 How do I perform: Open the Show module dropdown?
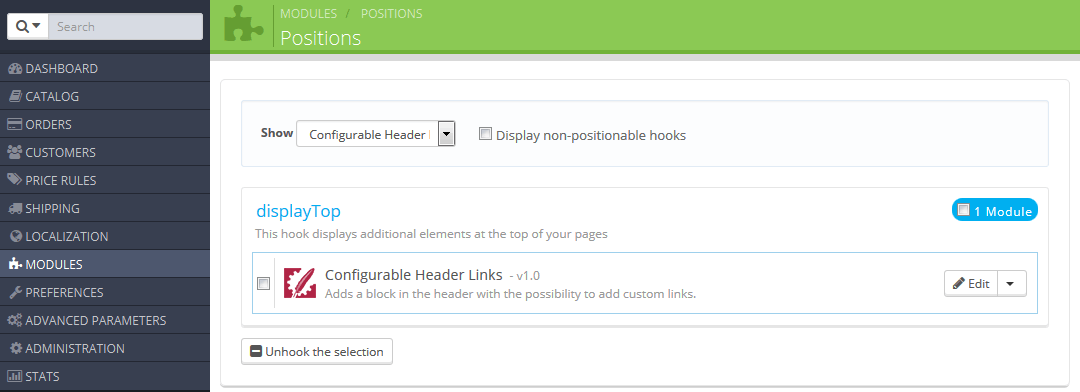click(375, 134)
